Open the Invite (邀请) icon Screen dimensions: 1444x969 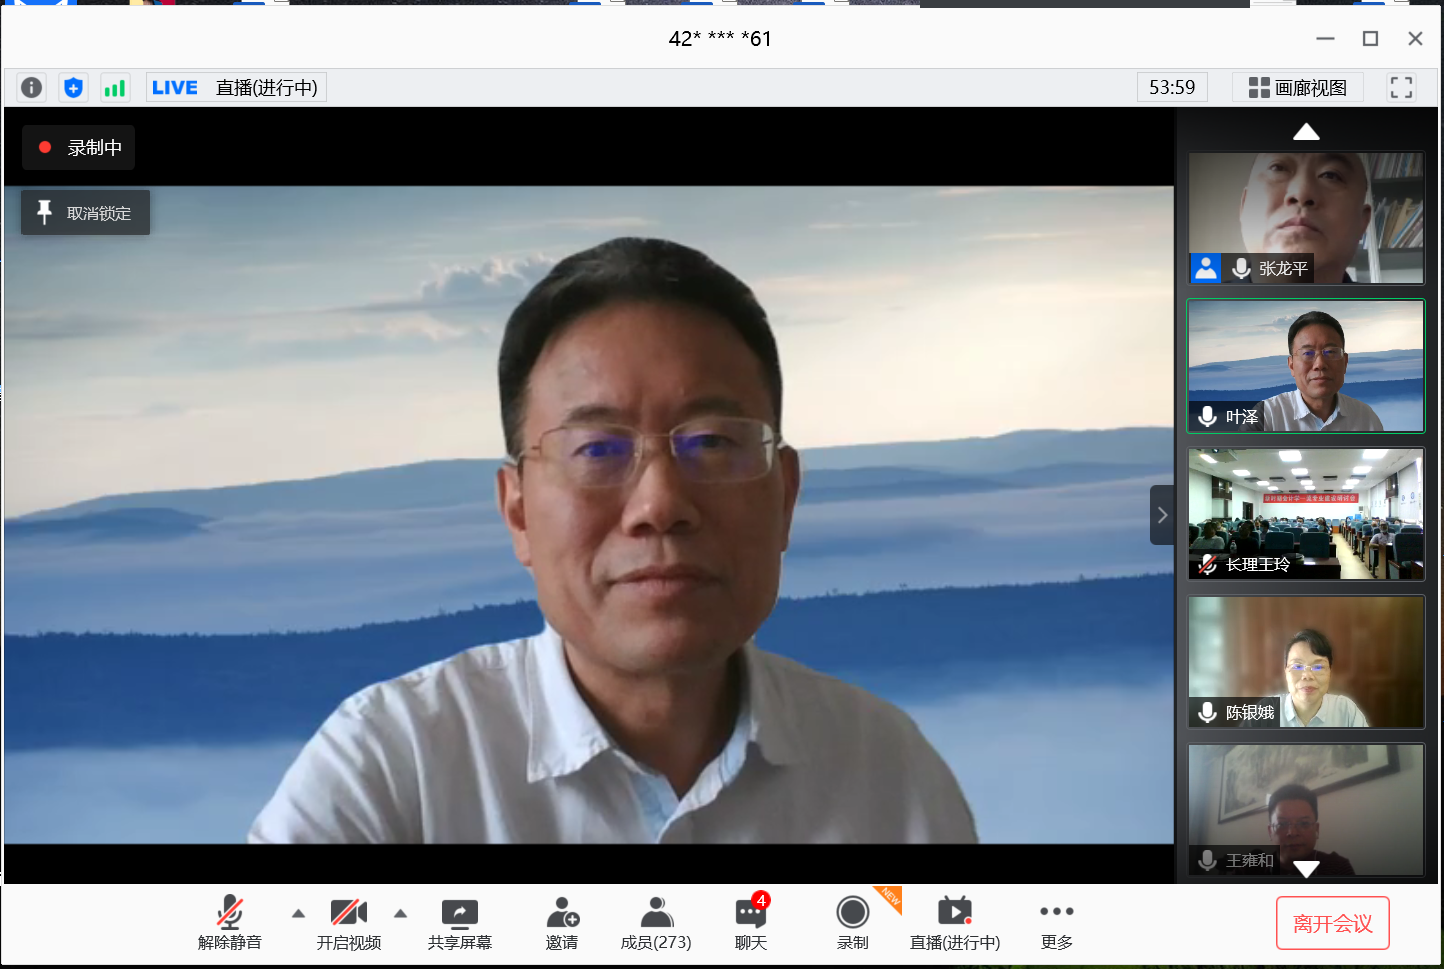pos(562,923)
